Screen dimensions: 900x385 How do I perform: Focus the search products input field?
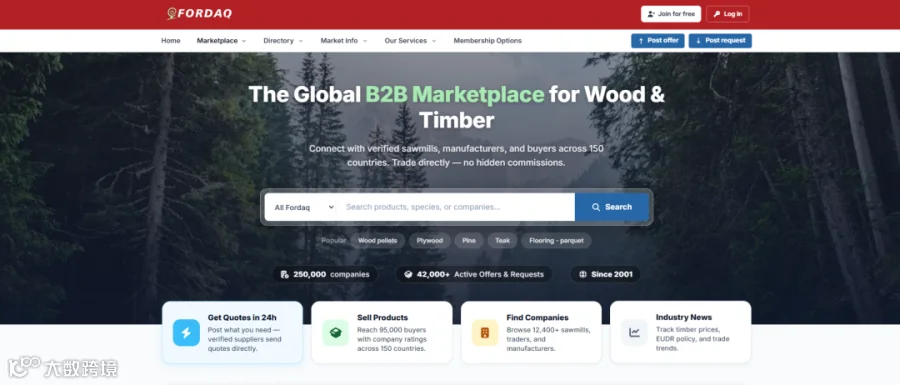pyautogui.click(x=456, y=207)
